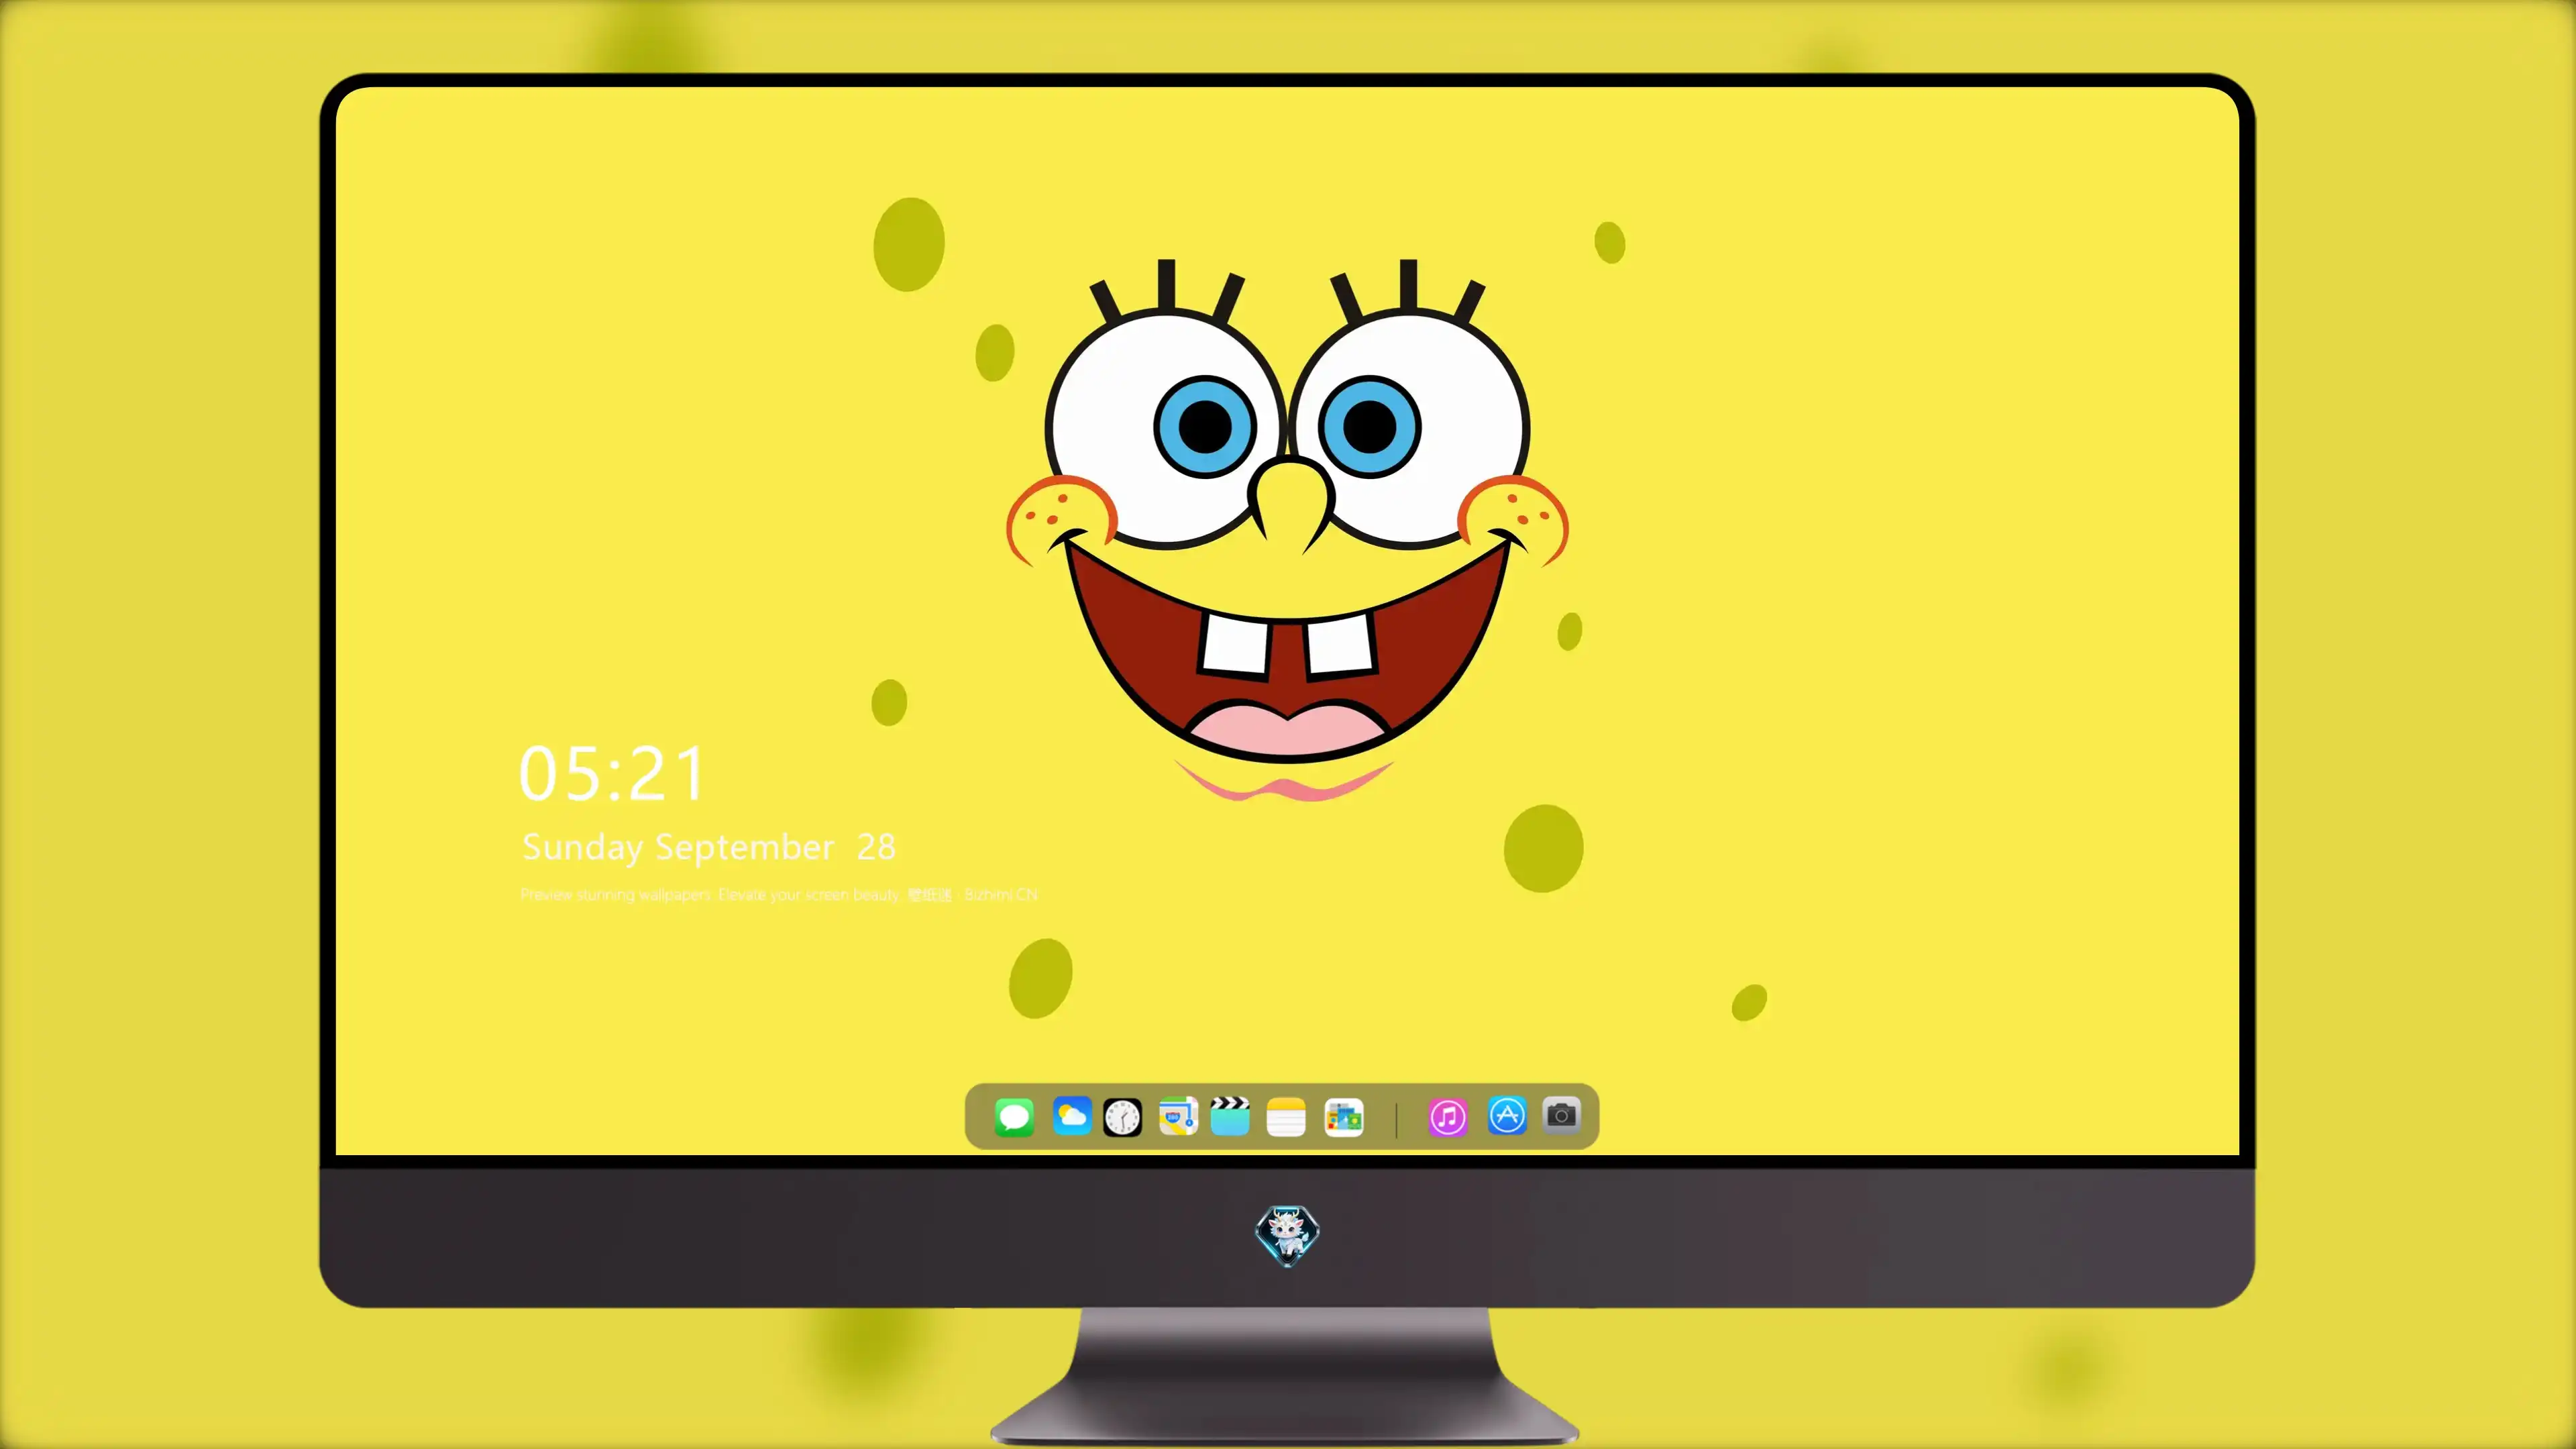Click the dragon logo on monitor chin
This screenshot has height=1449, width=2576.
[x=1287, y=1236]
